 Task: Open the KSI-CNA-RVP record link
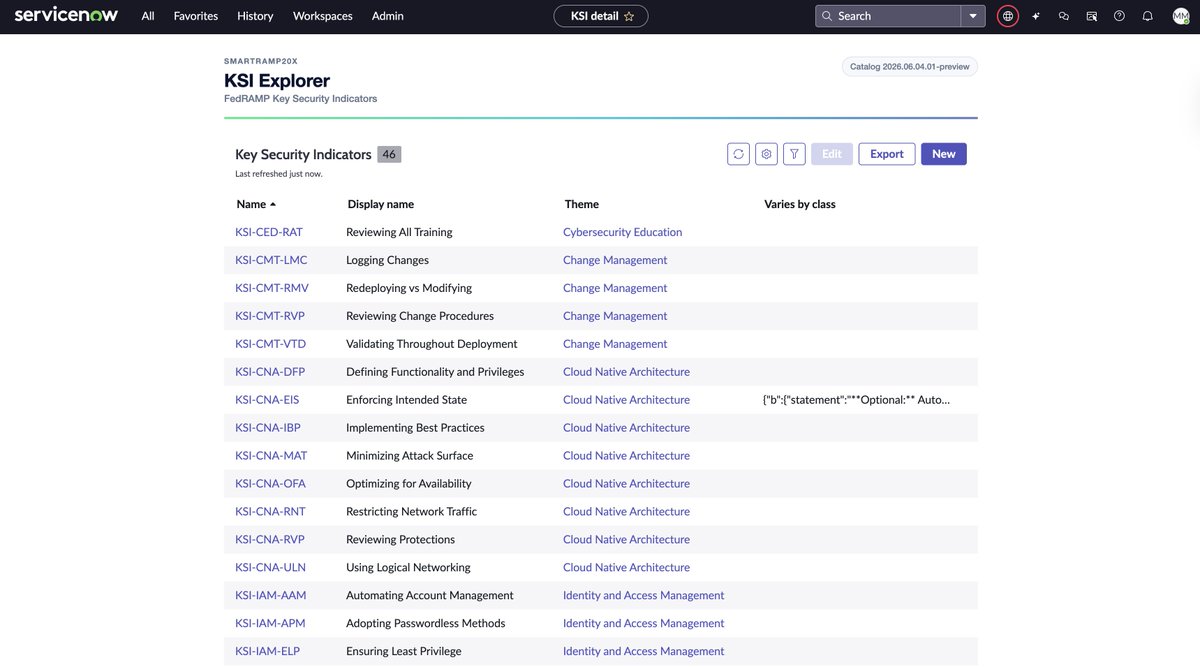click(270, 540)
